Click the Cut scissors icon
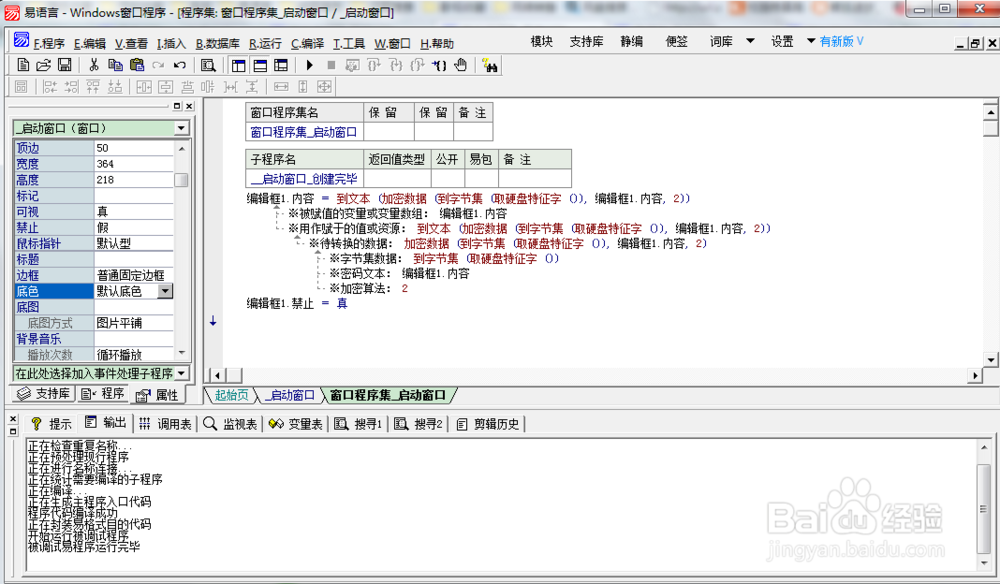This screenshot has width=1000, height=584. coord(94,65)
